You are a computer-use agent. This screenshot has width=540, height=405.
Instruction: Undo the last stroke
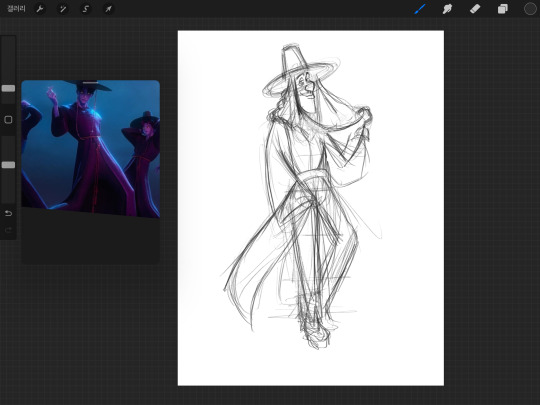tap(8, 213)
